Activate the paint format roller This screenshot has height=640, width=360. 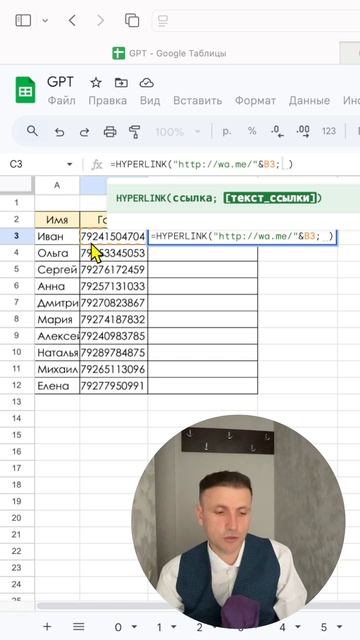[134, 131]
